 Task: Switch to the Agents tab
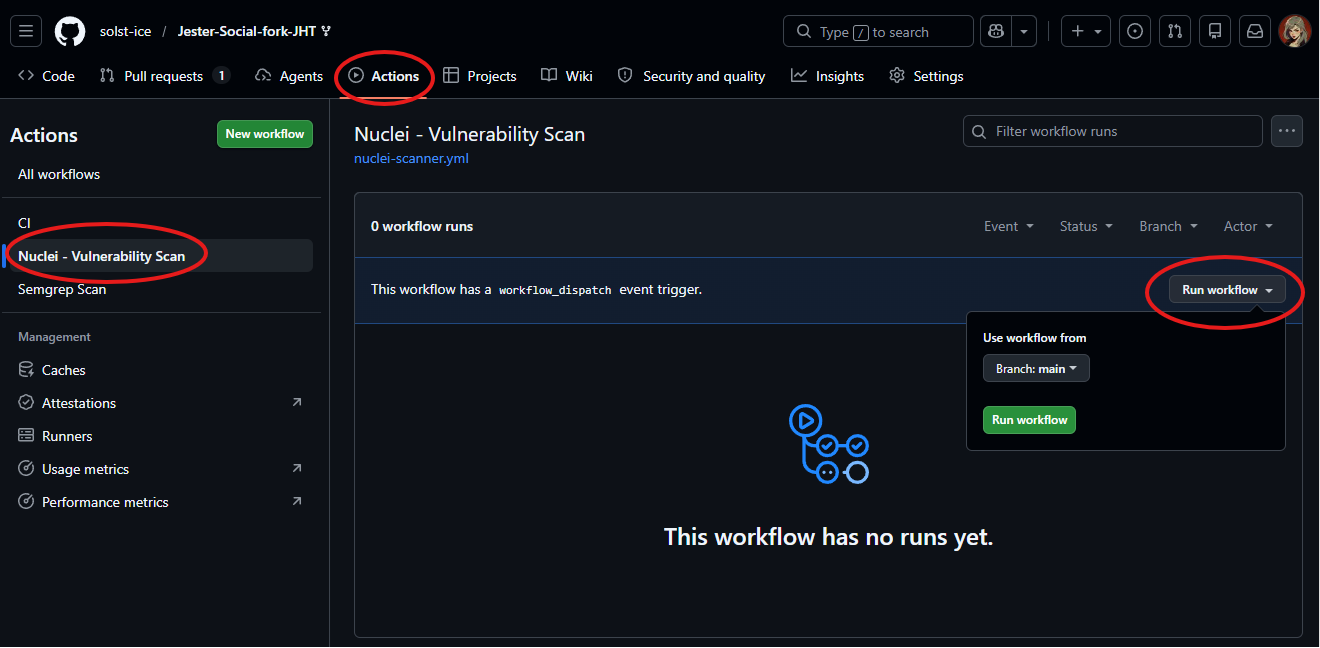[289, 76]
